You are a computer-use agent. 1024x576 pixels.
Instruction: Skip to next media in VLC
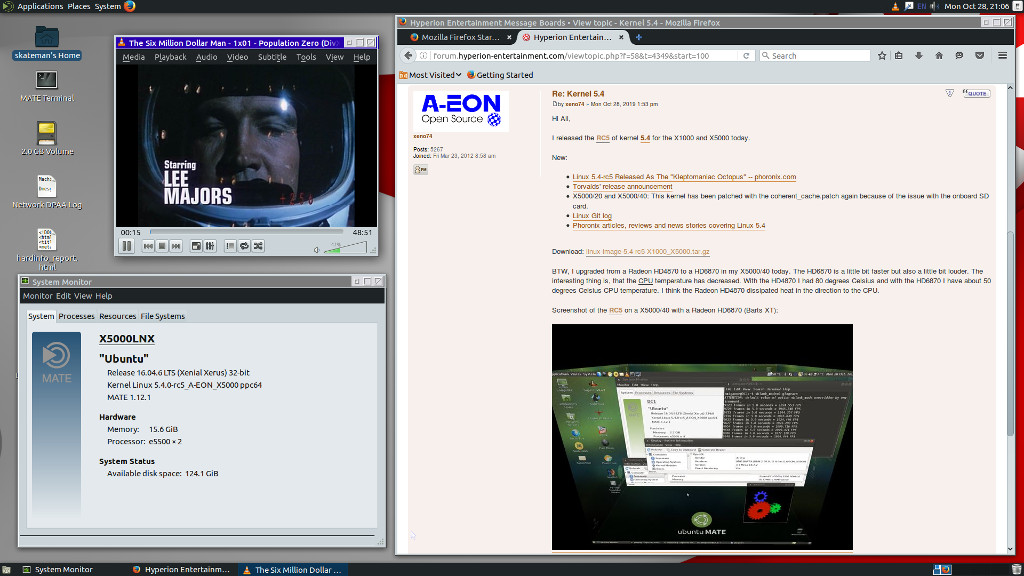point(176,246)
